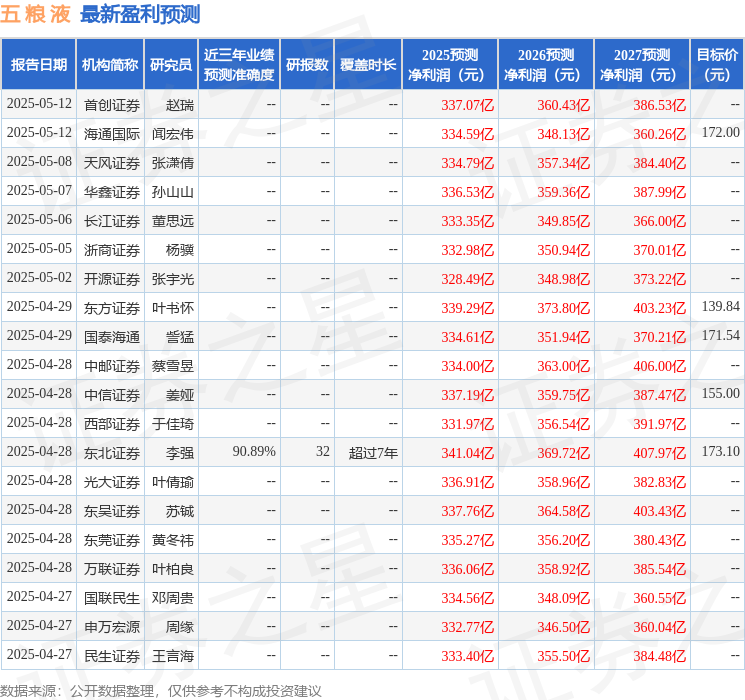
Task: Click target price 155.00
Action: [721, 393]
